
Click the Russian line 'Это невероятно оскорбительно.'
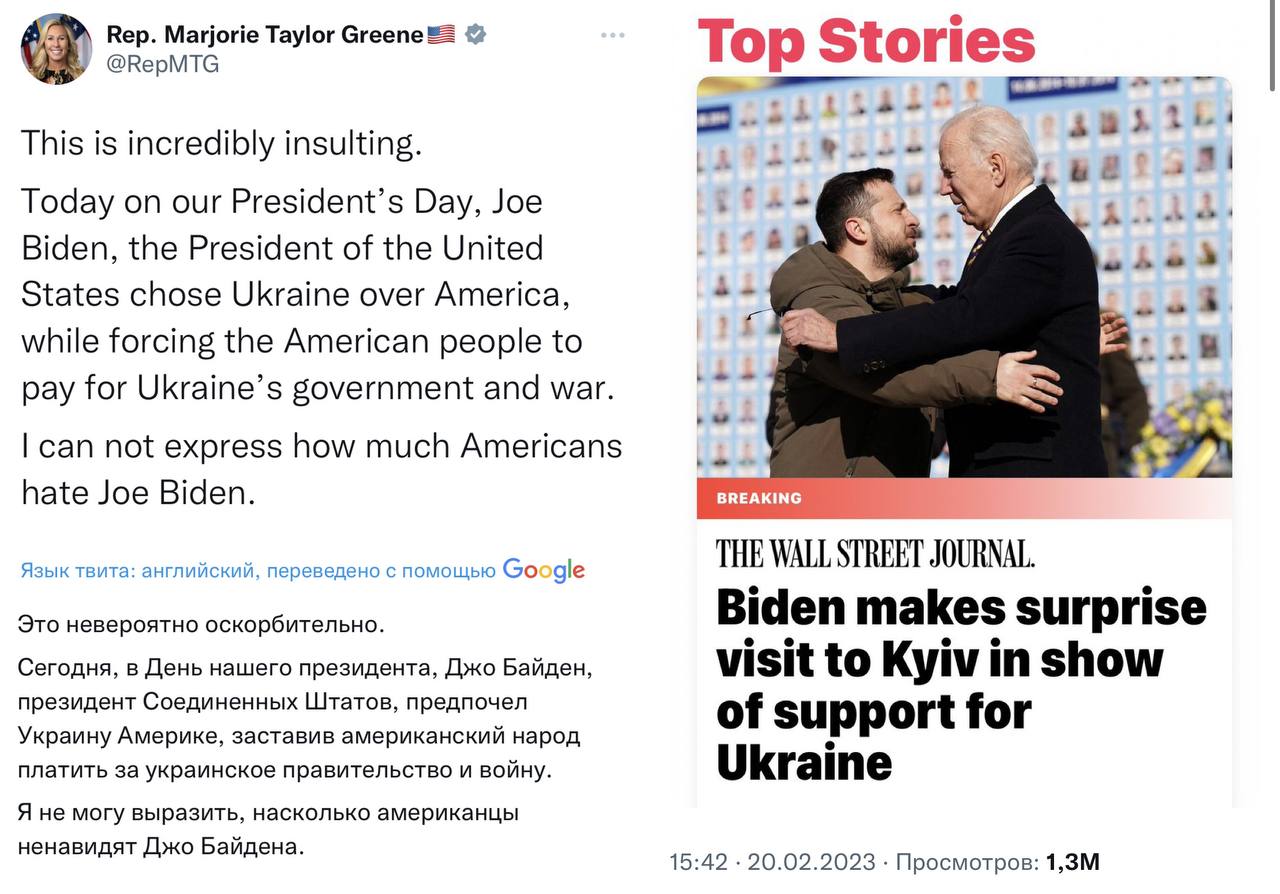click(201, 625)
